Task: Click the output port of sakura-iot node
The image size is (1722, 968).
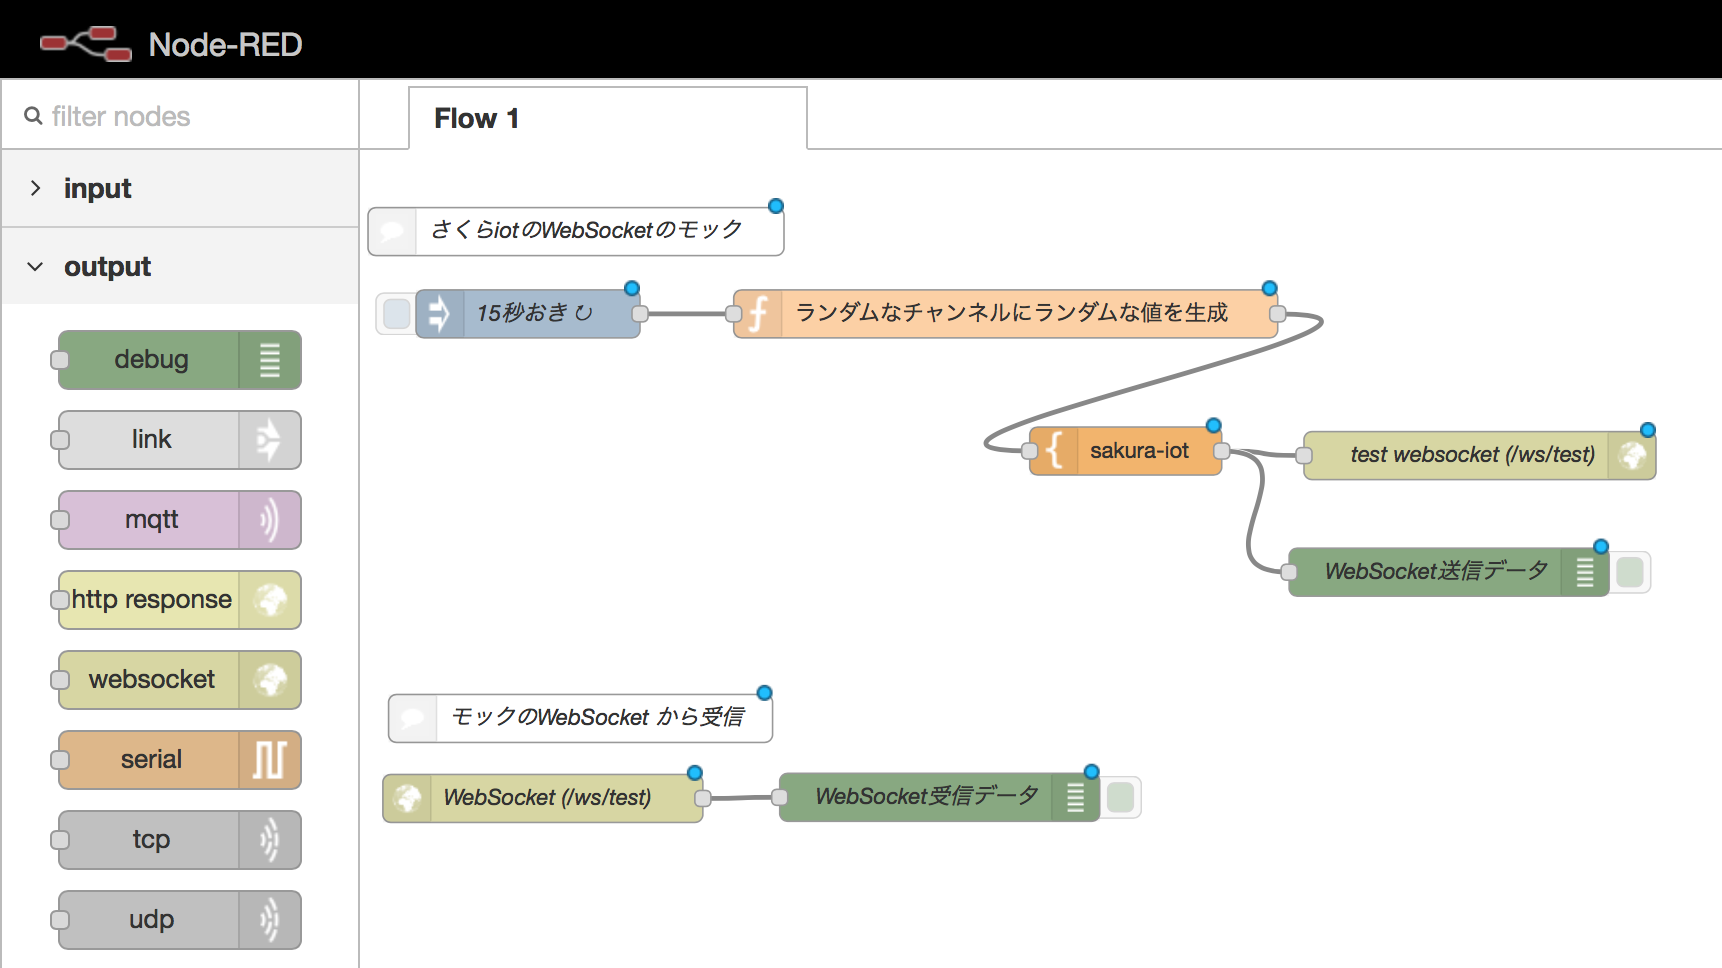Action: 1221,451
